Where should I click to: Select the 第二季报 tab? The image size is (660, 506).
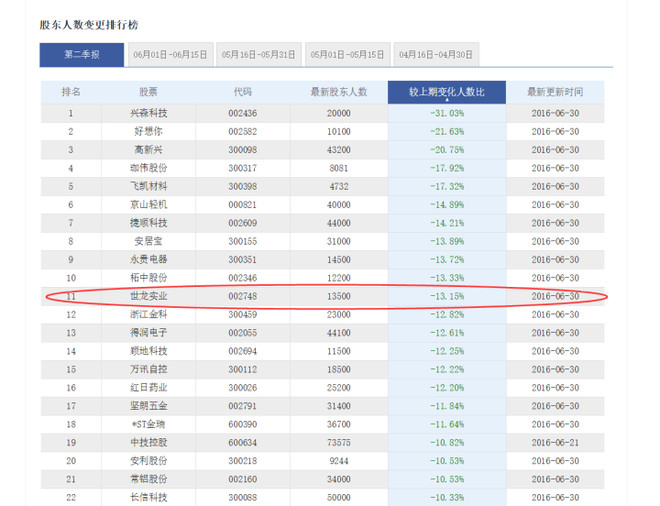coord(81,54)
